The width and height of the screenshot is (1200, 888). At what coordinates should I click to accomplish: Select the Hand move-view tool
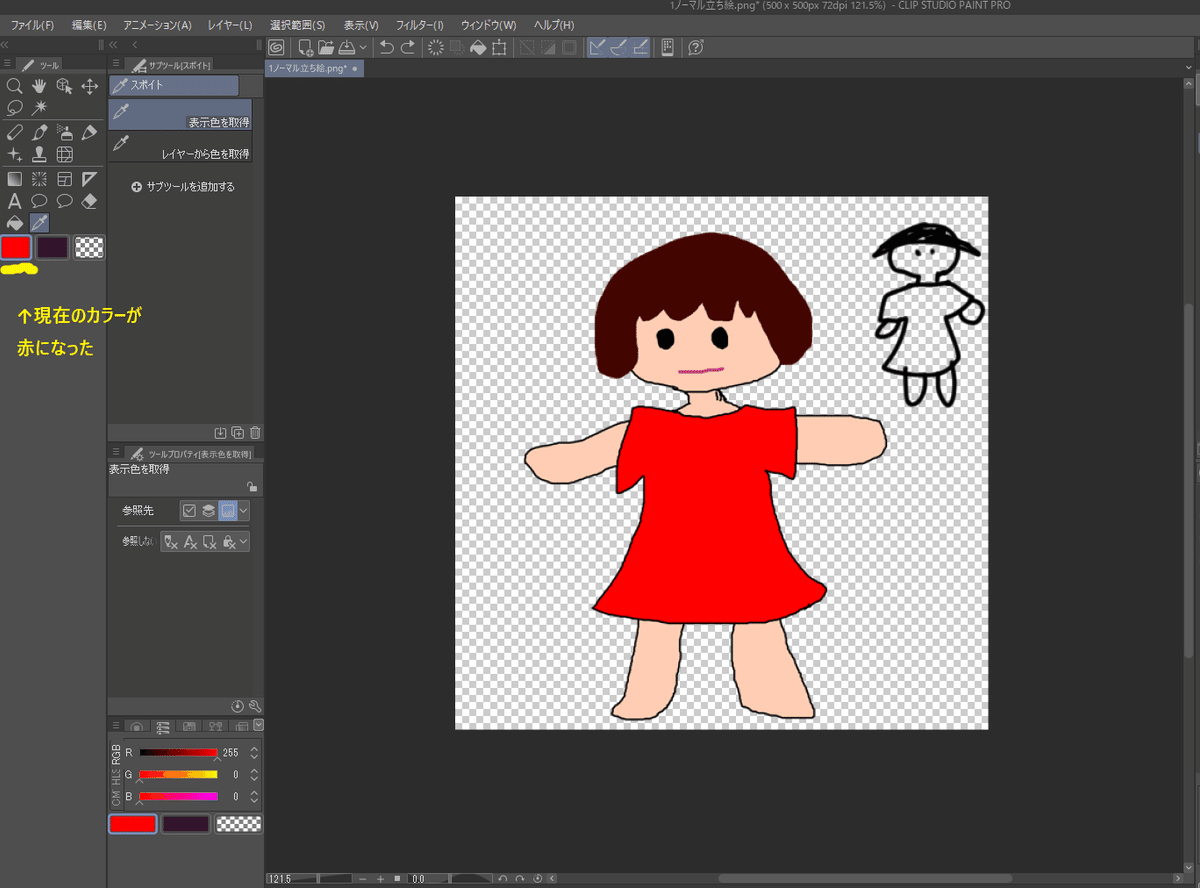(40, 87)
